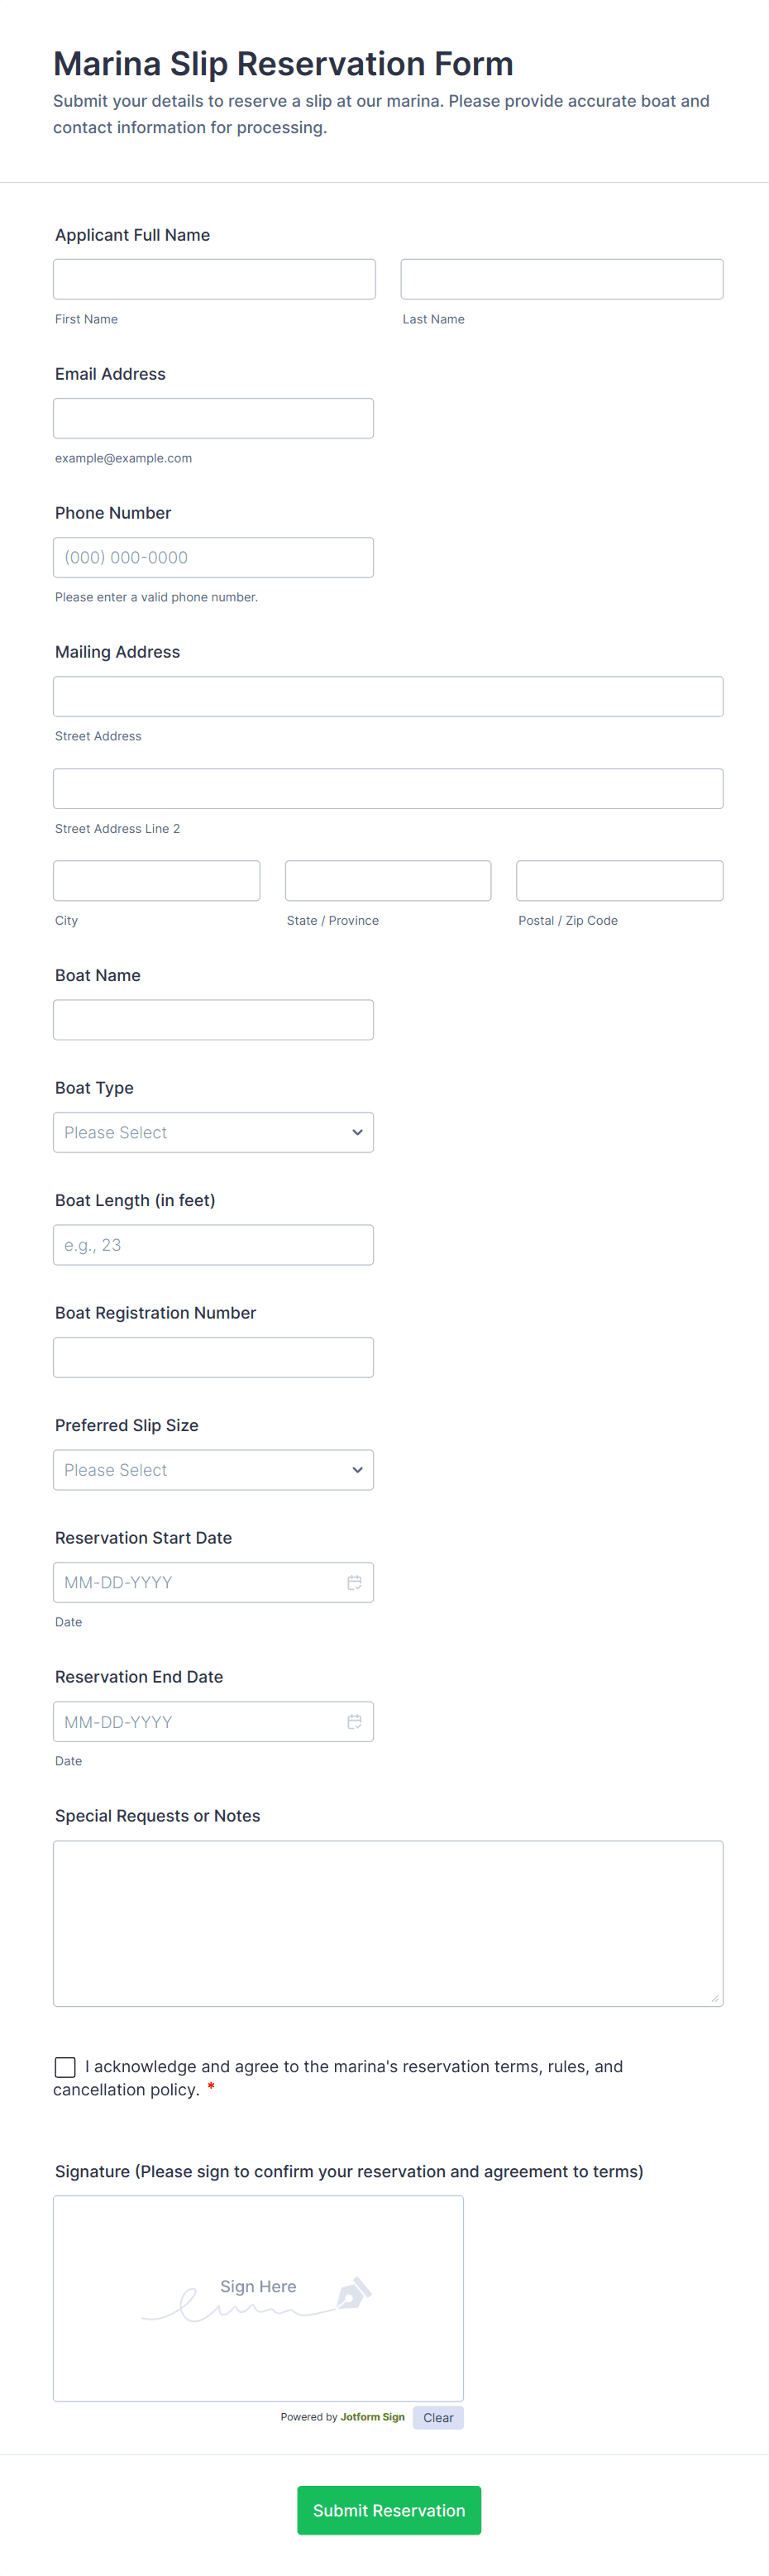The height and width of the screenshot is (2576, 769).
Task: Expand the Boat Type dropdown
Action: pos(213,1132)
